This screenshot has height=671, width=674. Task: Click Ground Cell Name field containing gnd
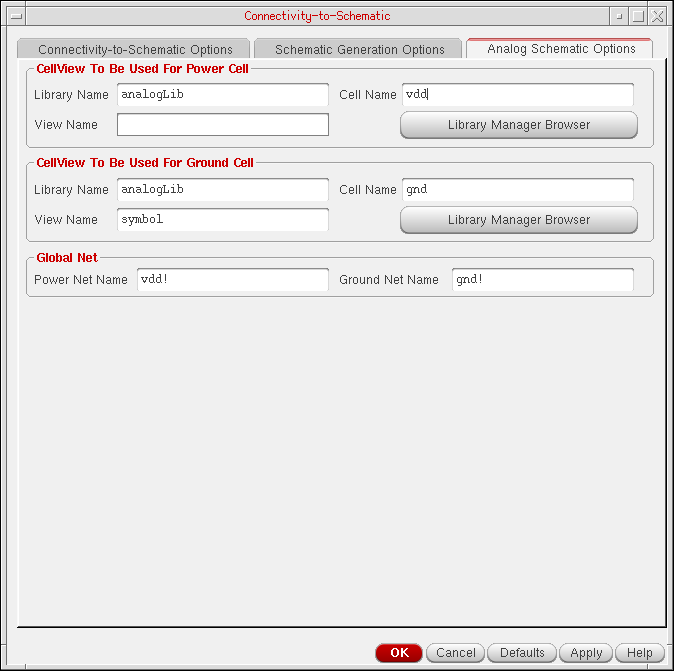point(518,190)
